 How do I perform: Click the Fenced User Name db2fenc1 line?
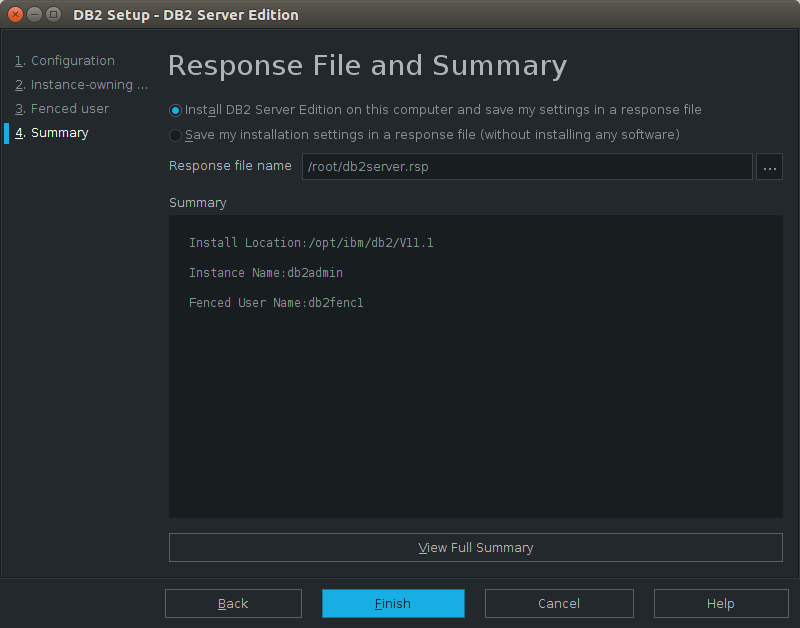(x=276, y=303)
